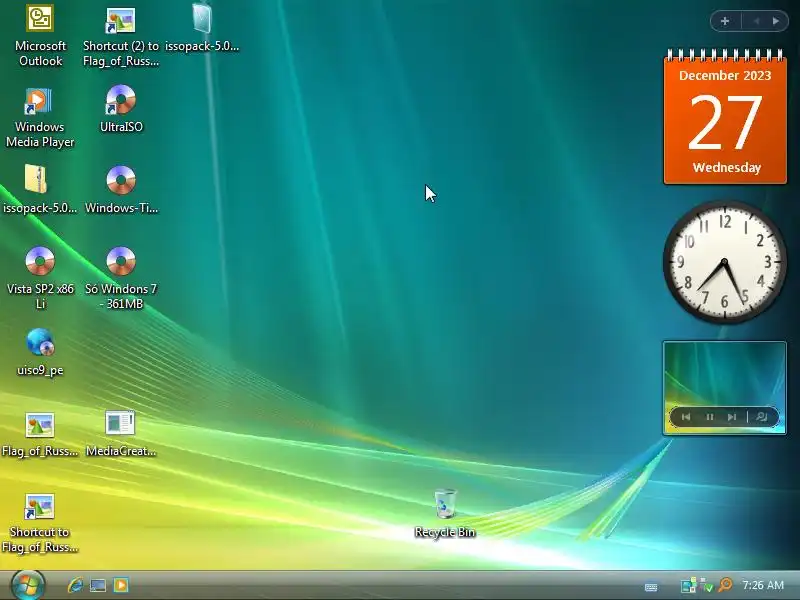Click the Show Desktop Quick Launch icon
The image size is (800, 600).
click(98, 585)
